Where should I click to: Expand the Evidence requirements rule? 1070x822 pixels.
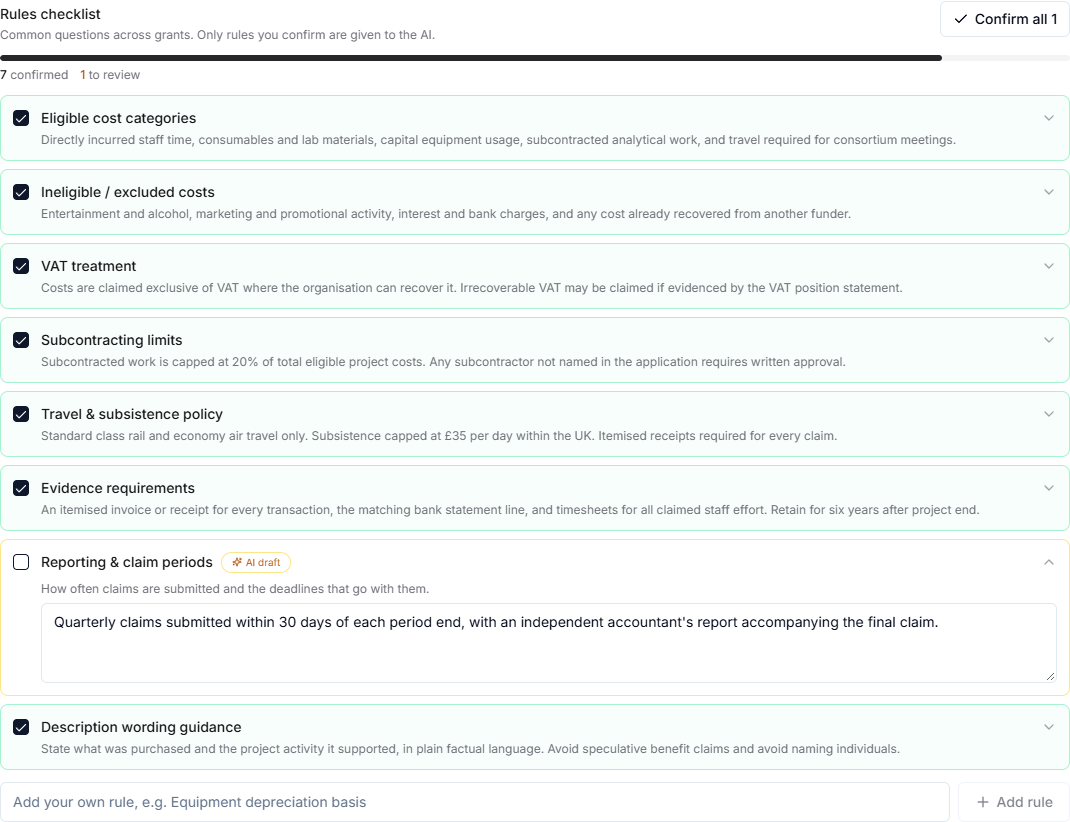[1049, 488]
